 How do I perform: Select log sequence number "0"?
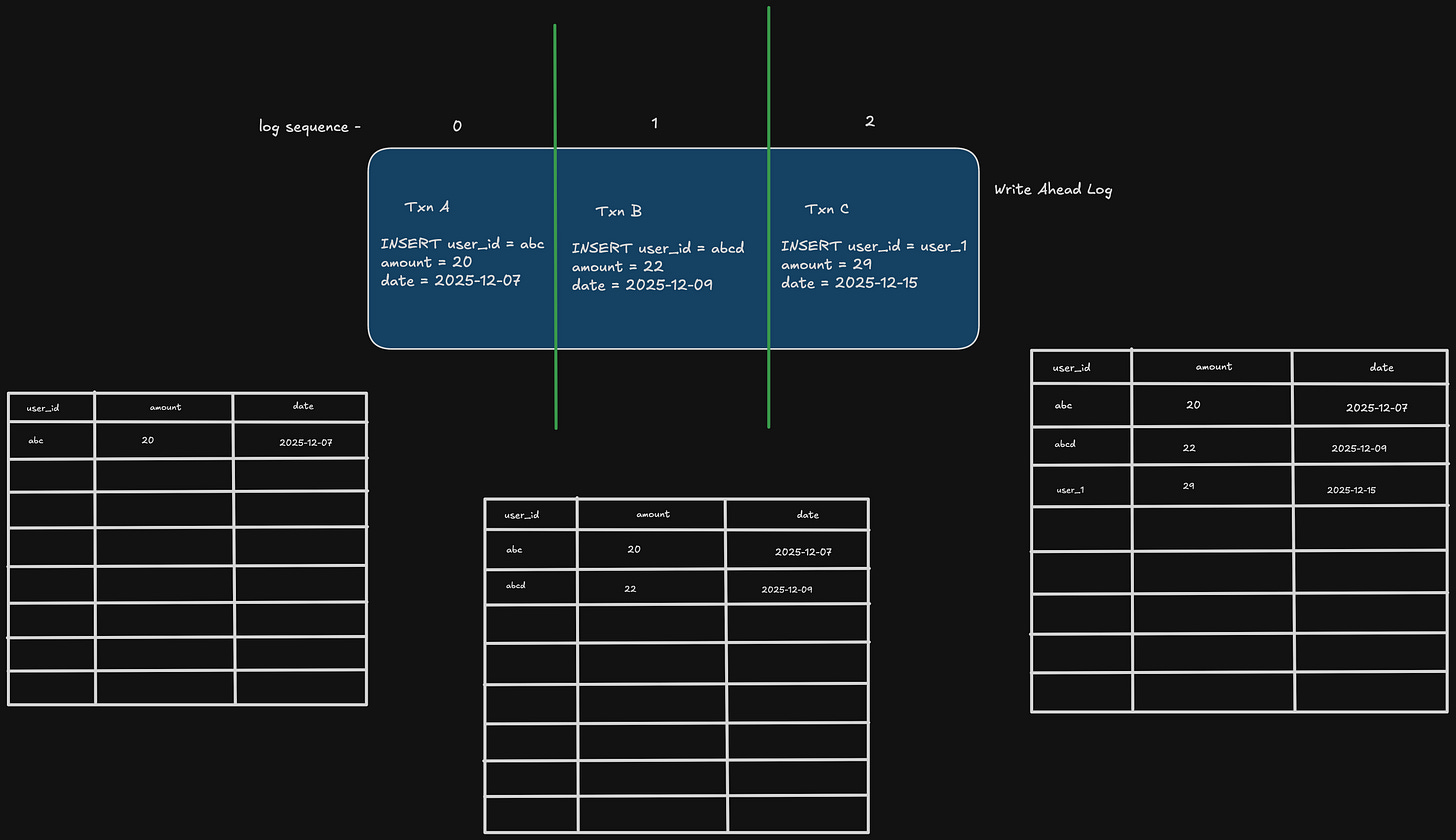coord(457,126)
